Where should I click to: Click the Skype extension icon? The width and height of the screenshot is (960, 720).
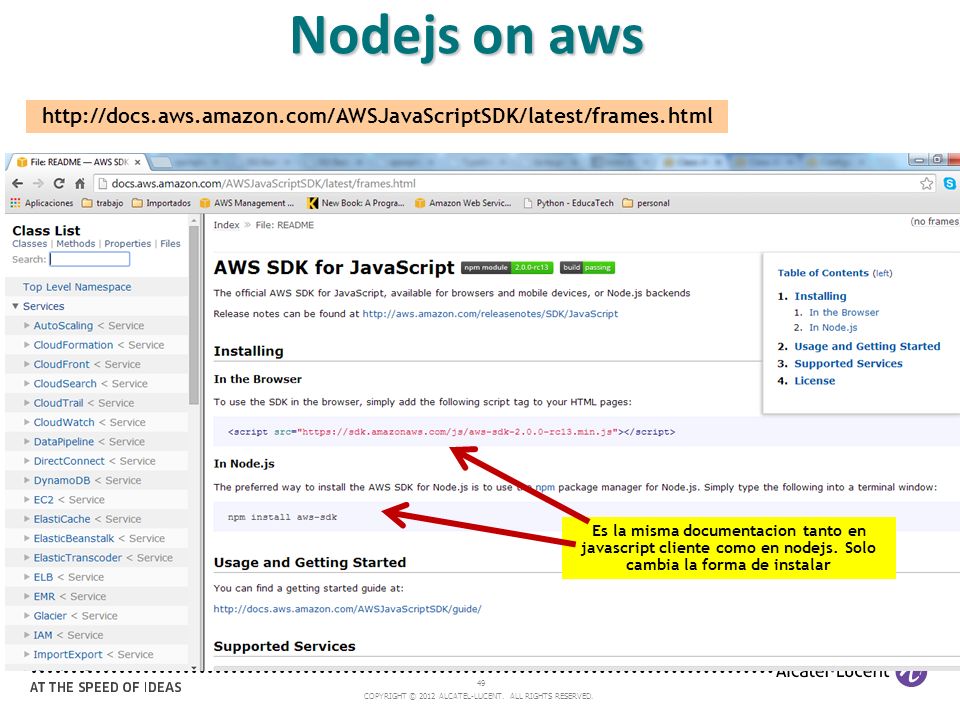(949, 183)
